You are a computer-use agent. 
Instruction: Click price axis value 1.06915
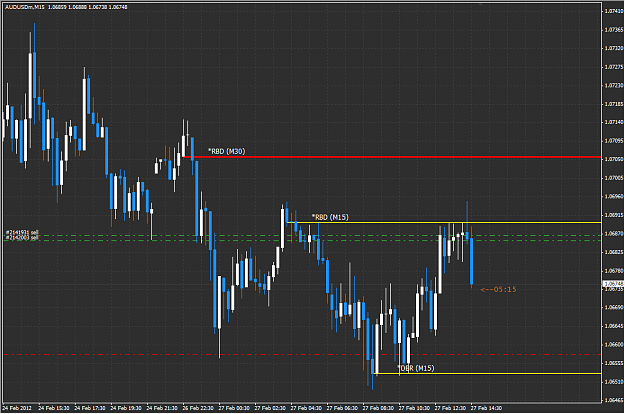(614, 215)
